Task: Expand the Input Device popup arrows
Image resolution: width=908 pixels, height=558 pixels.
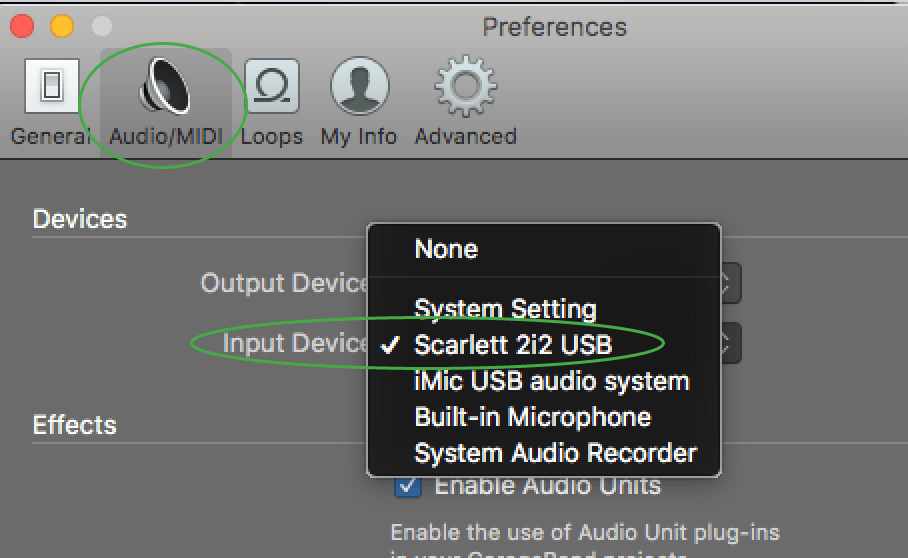Action: [x=730, y=344]
